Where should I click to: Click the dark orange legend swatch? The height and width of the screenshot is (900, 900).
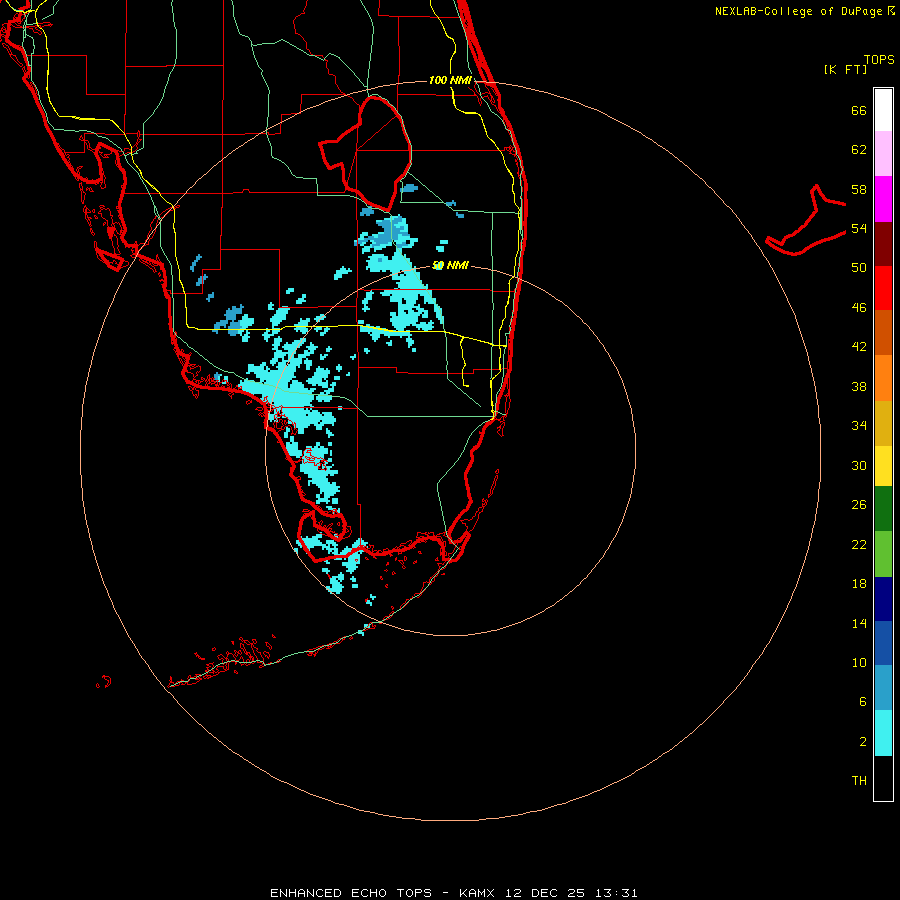coord(883,332)
